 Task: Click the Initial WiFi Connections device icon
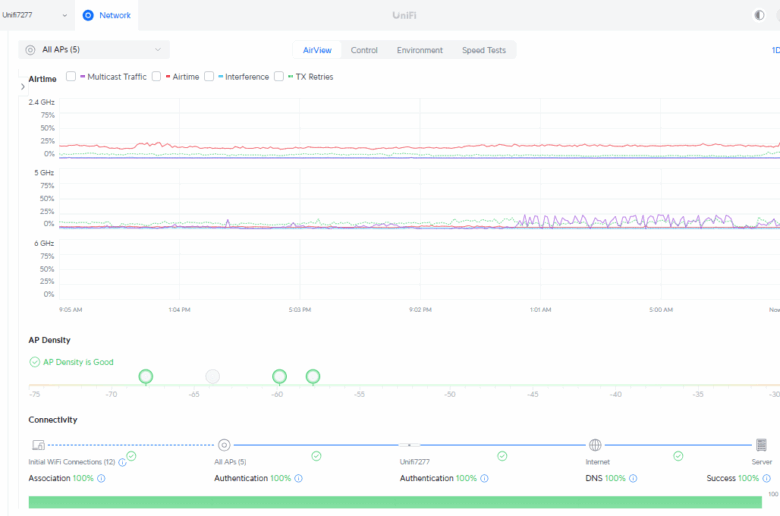point(38,445)
